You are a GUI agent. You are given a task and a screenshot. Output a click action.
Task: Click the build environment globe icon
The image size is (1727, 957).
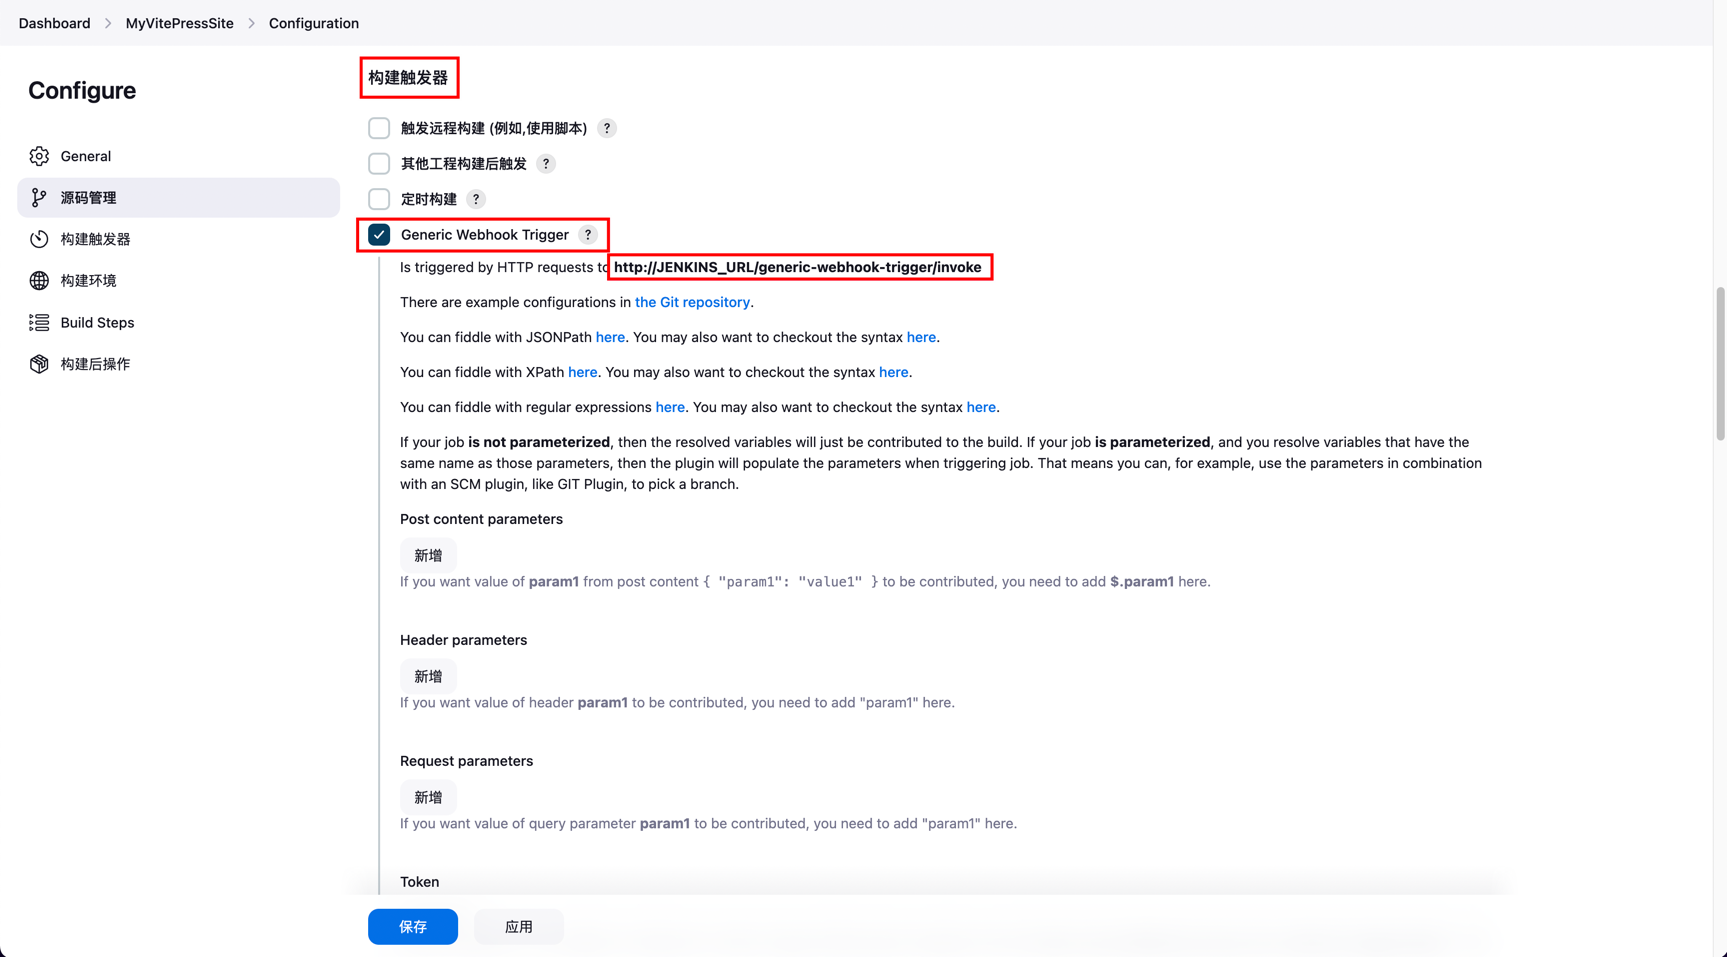[39, 281]
